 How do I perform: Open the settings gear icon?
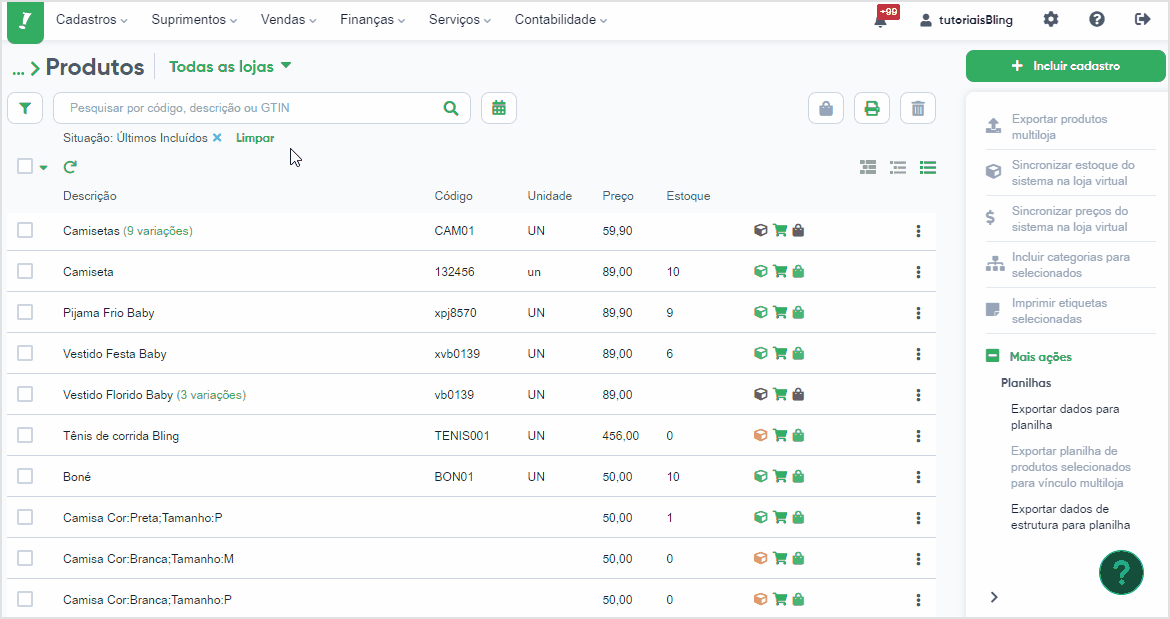(x=1051, y=19)
